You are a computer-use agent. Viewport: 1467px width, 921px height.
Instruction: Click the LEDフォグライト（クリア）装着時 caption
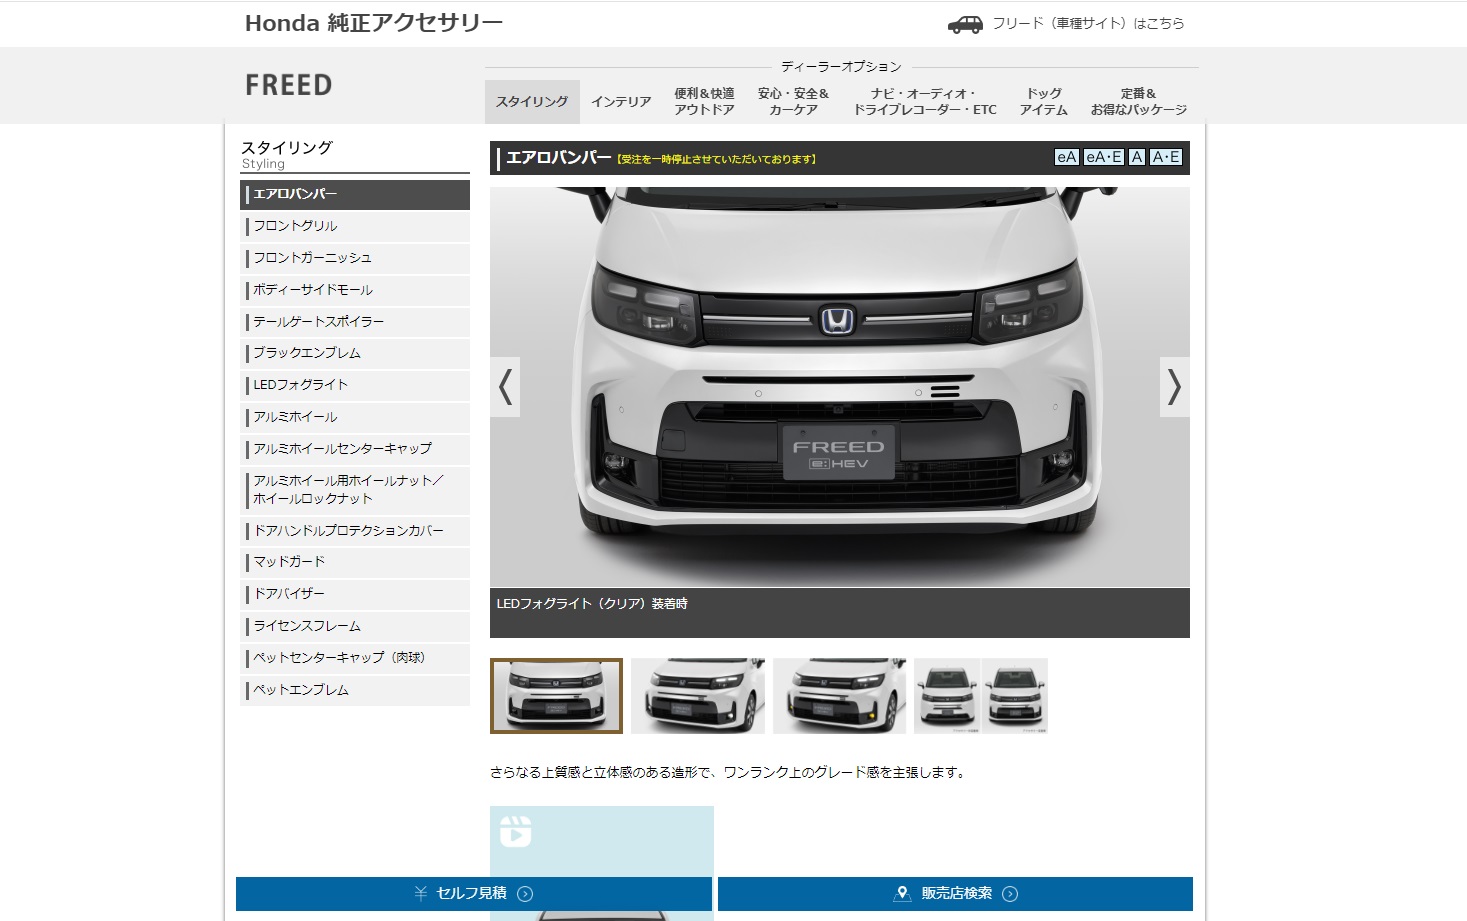(592, 604)
